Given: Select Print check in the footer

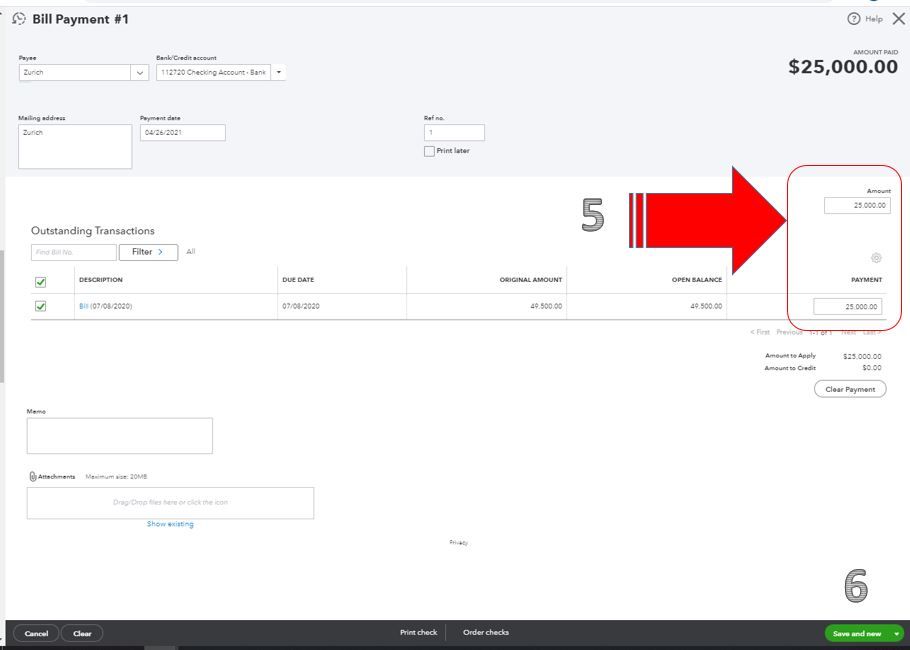Looking at the screenshot, I should 418,632.
